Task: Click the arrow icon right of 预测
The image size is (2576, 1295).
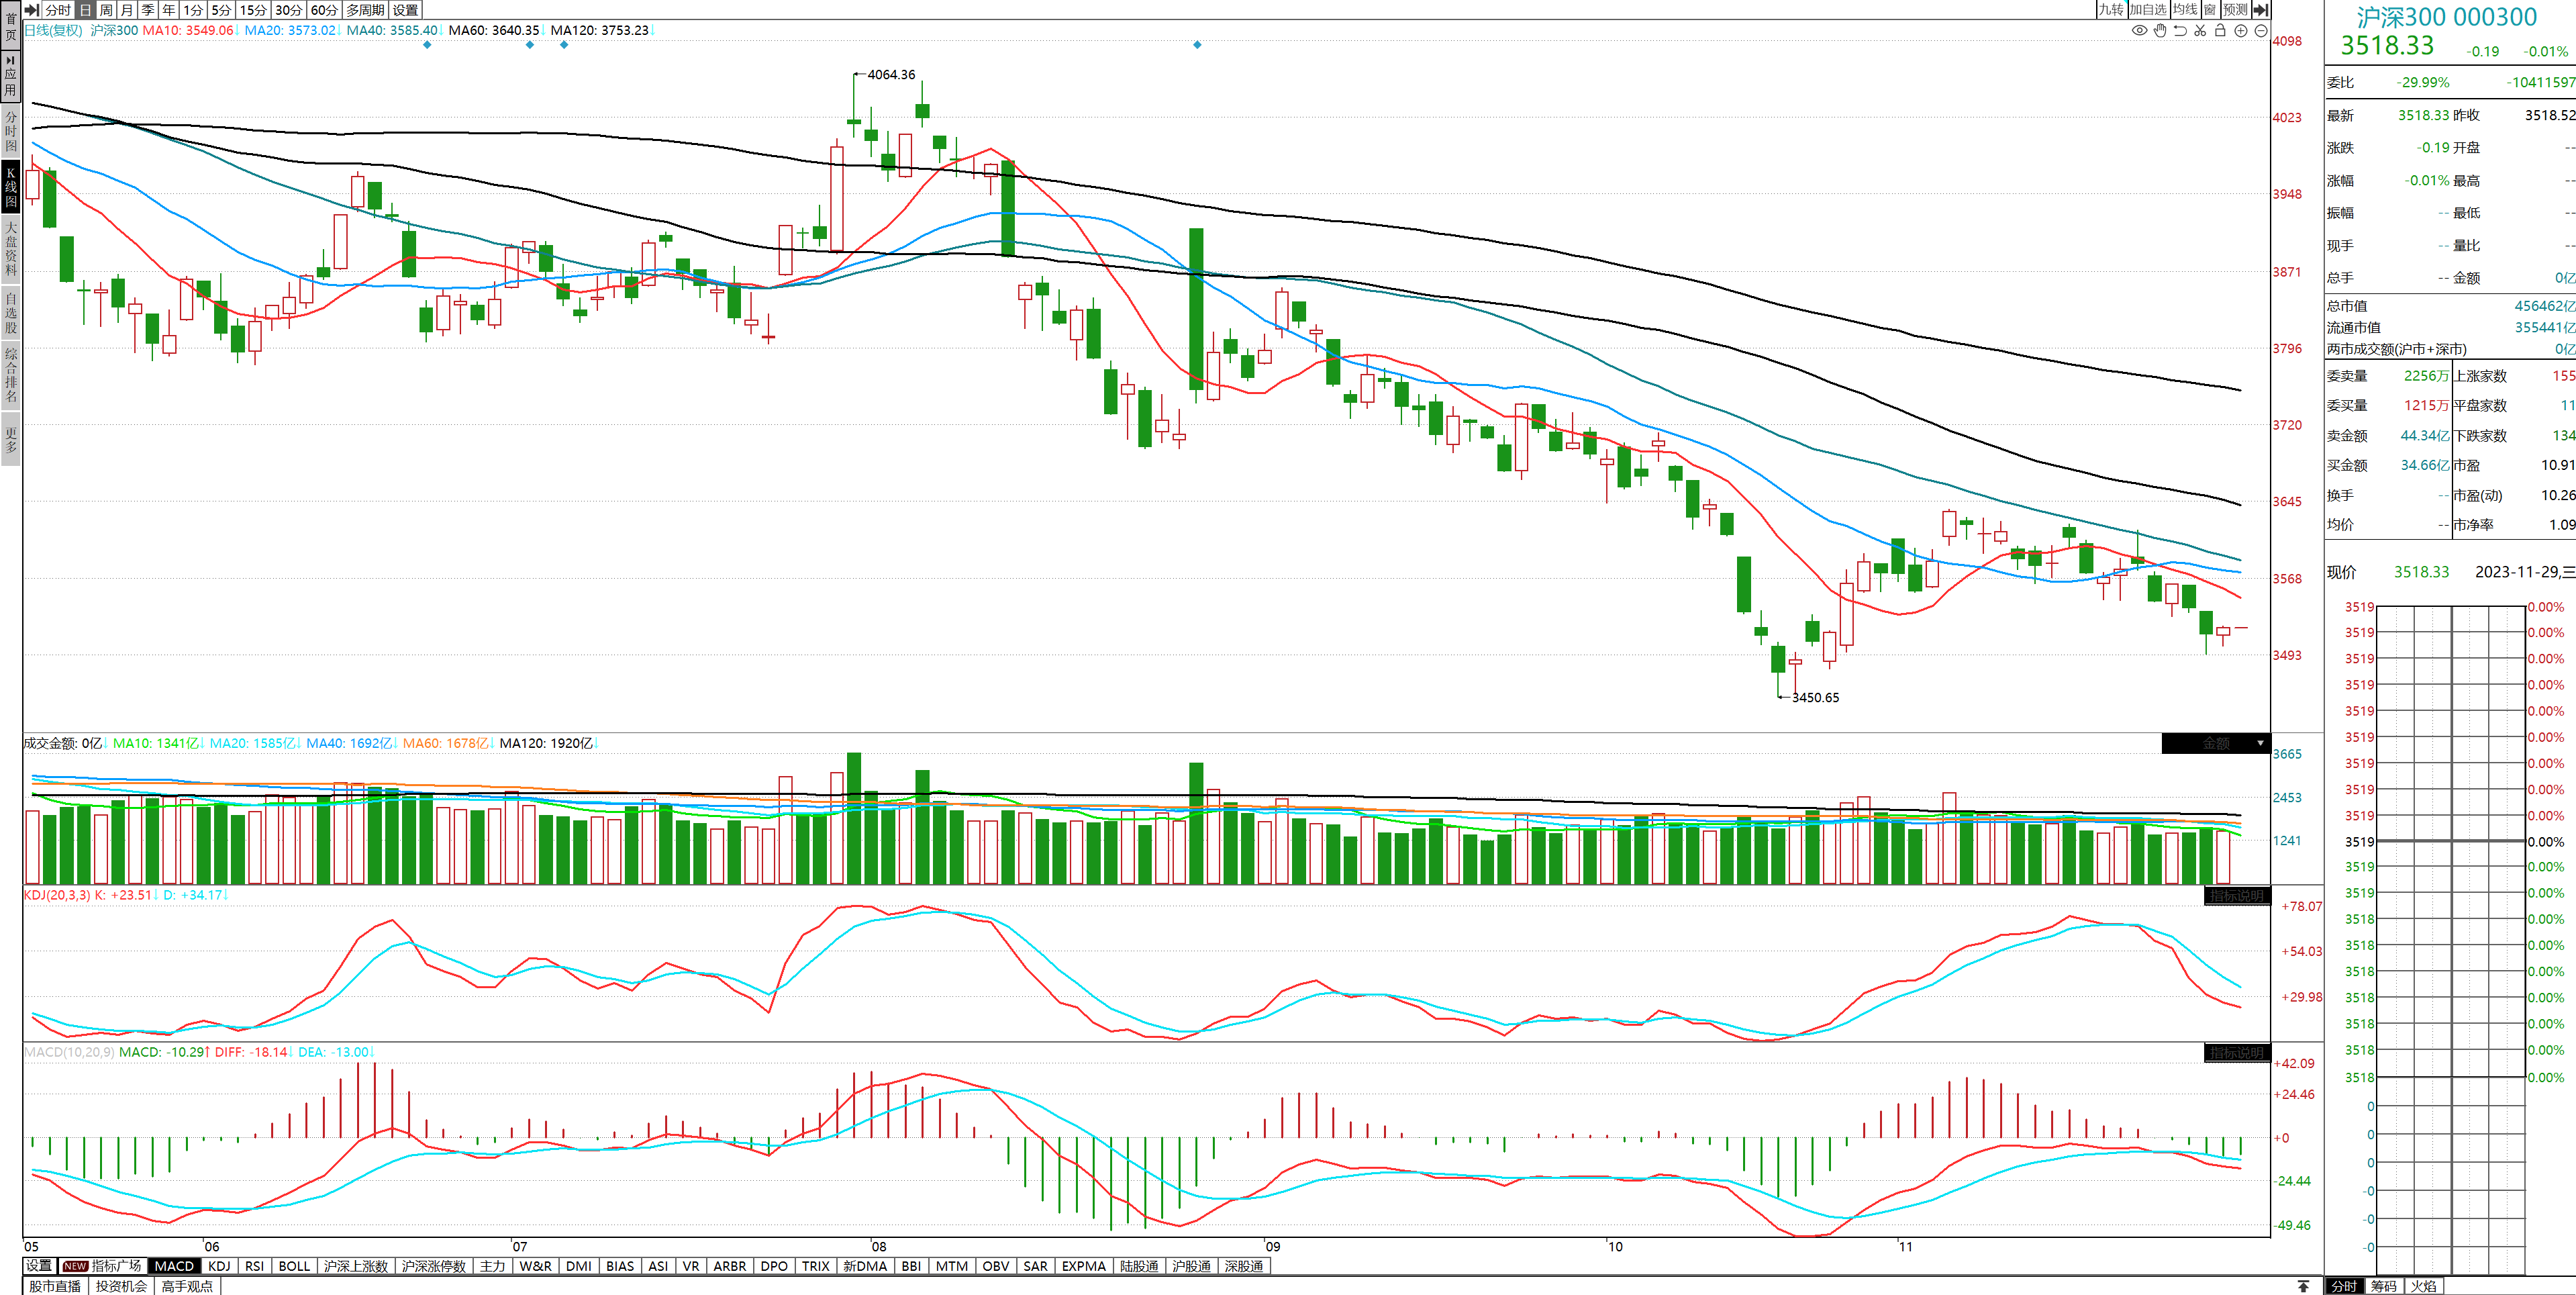Action: [2261, 10]
